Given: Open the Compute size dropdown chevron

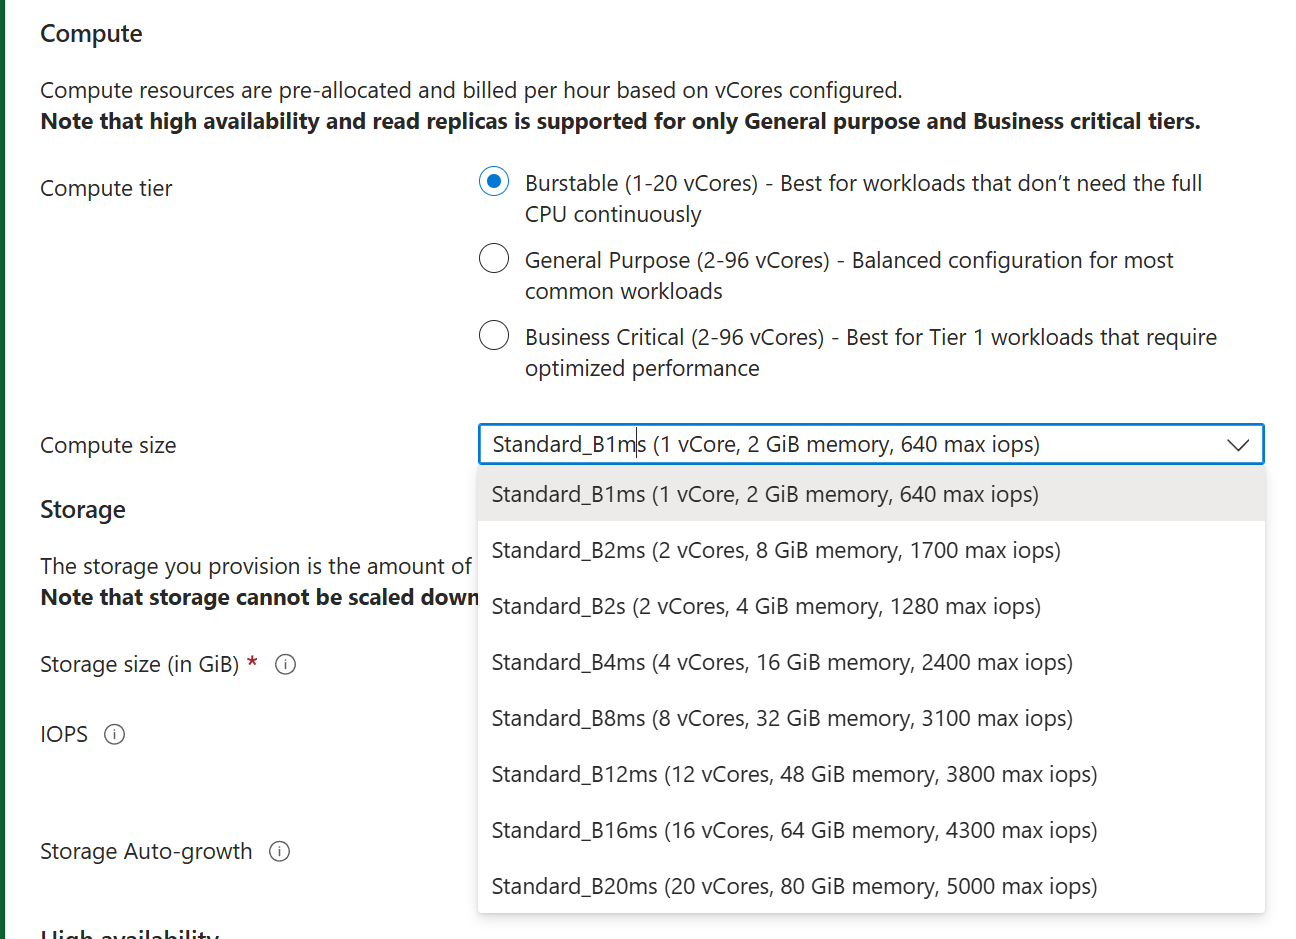Looking at the screenshot, I should tap(1238, 444).
